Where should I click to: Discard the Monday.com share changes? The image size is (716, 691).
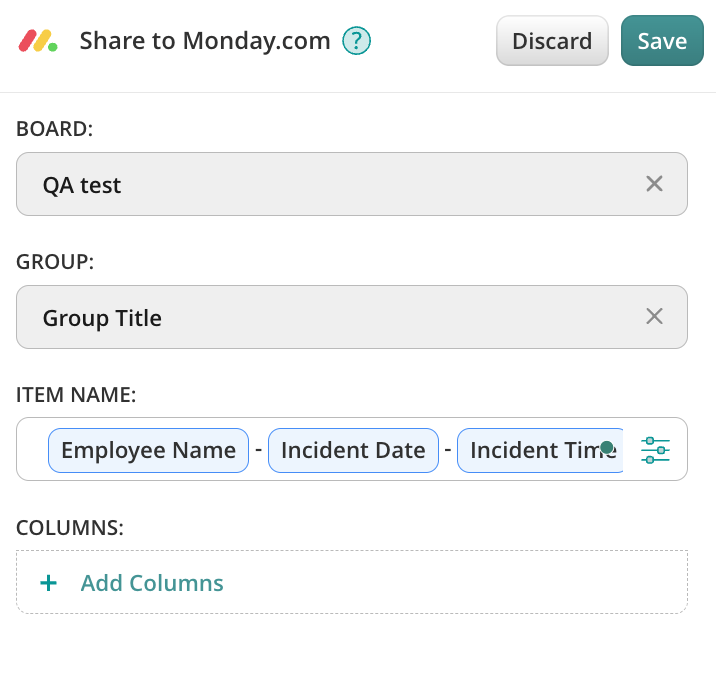pyautogui.click(x=552, y=41)
